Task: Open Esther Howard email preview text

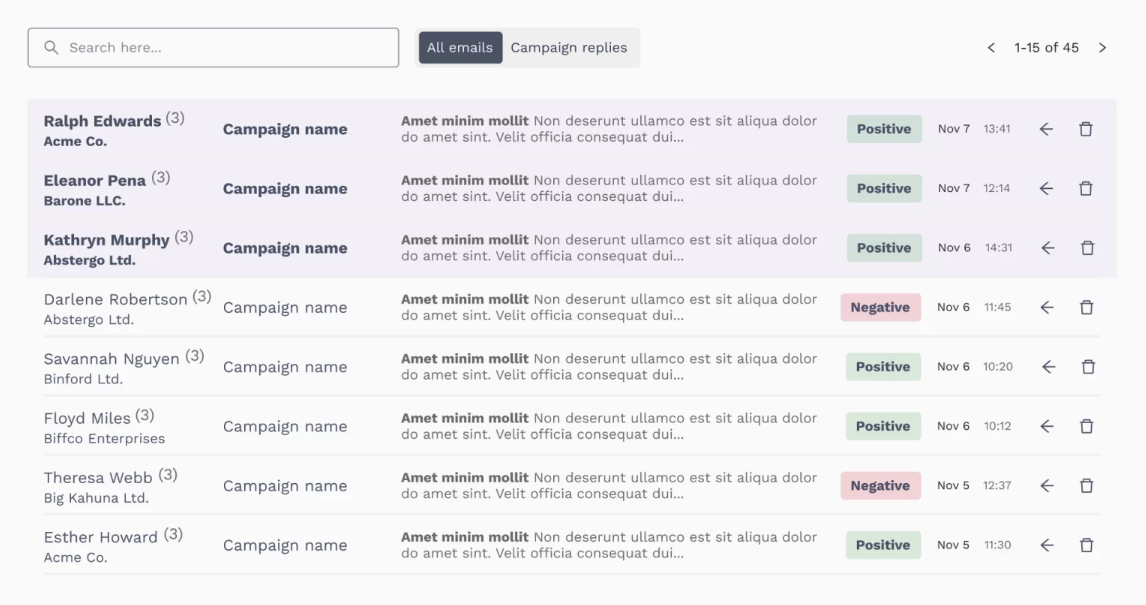Action: (x=608, y=545)
